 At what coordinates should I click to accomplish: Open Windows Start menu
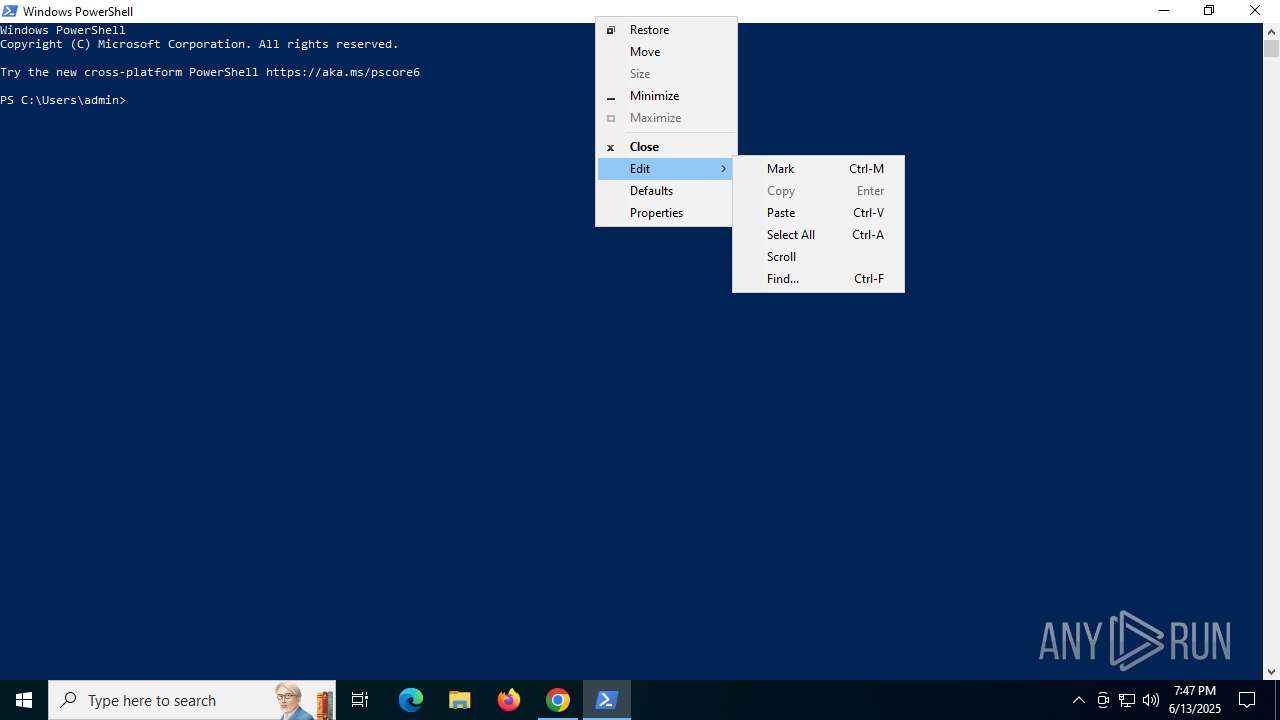24,700
